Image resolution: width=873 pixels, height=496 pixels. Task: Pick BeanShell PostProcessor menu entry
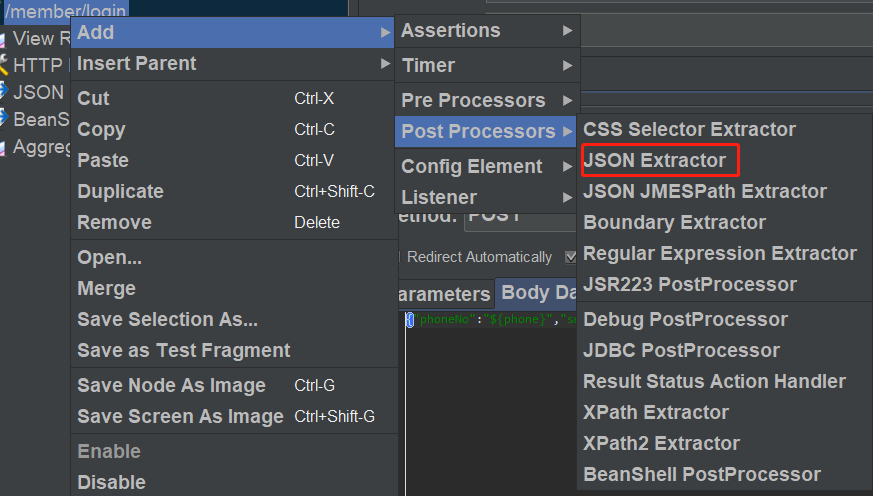click(x=701, y=474)
